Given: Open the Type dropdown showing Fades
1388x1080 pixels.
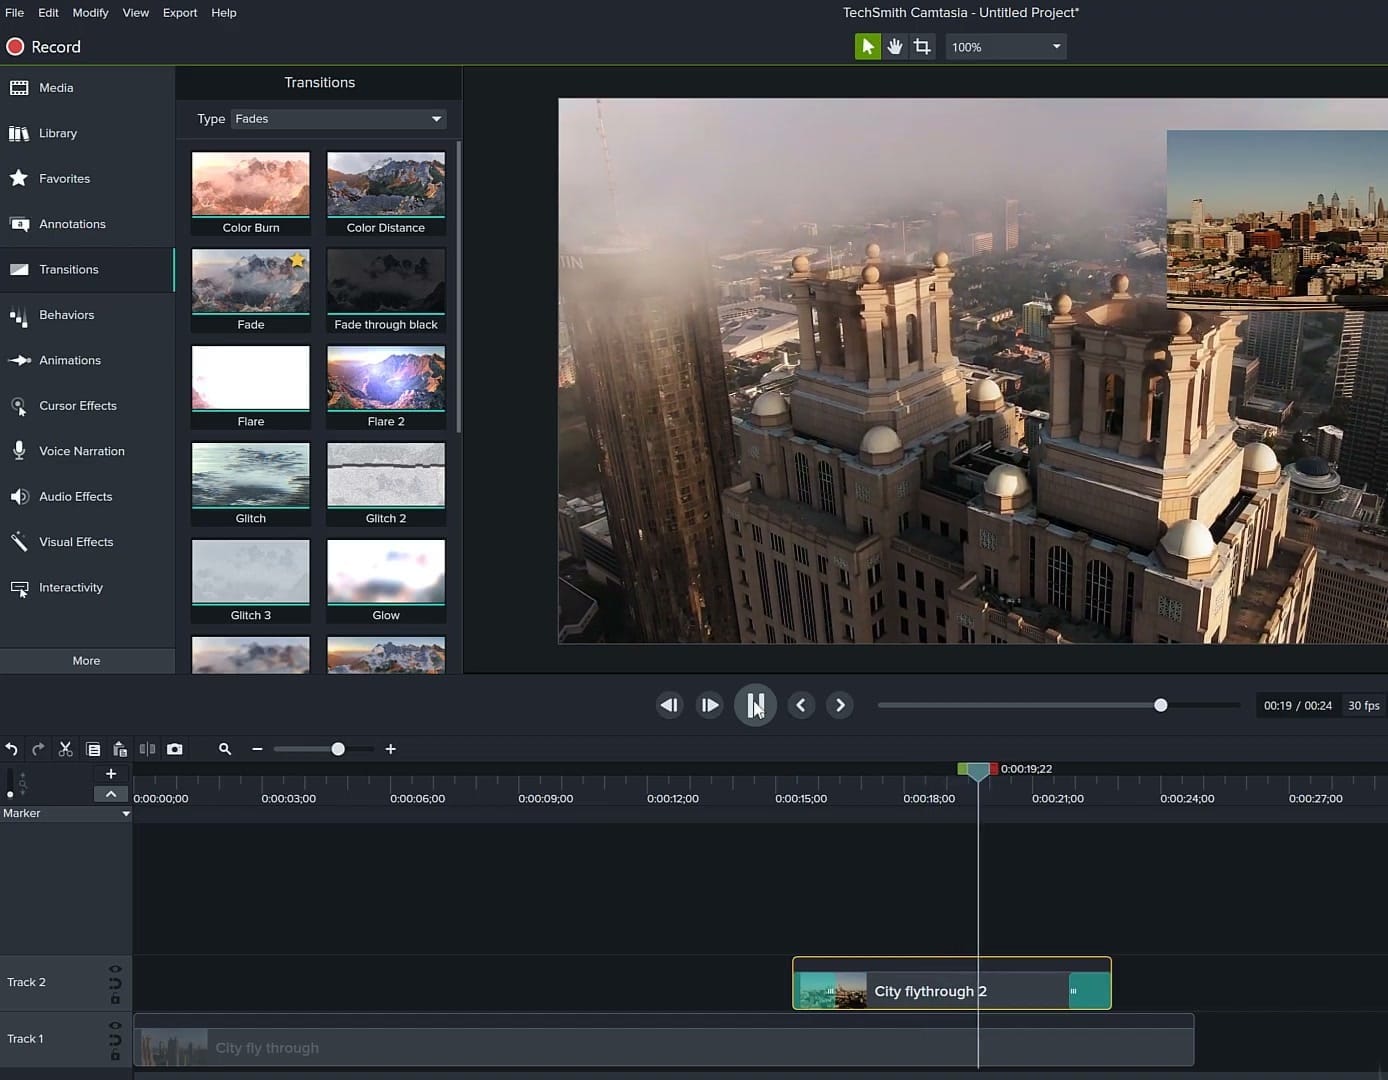Looking at the screenshot, I should tap(337, 118).
